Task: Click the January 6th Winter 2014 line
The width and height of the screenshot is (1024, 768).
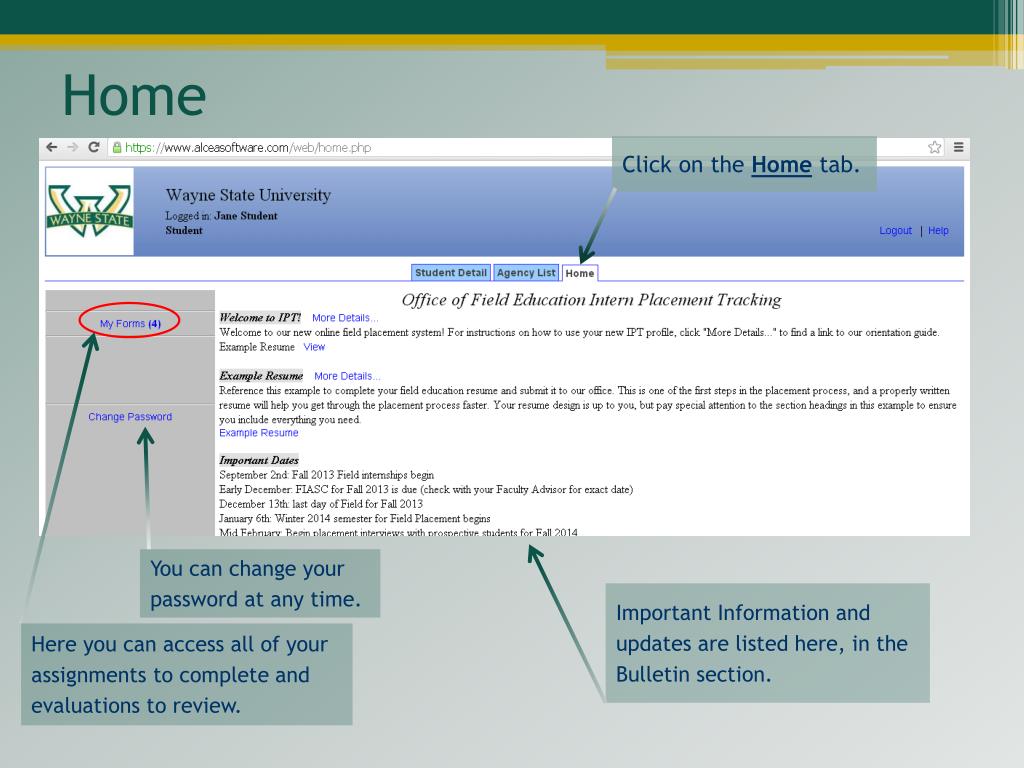Action: pyautogui.click(x=355, y=519)
